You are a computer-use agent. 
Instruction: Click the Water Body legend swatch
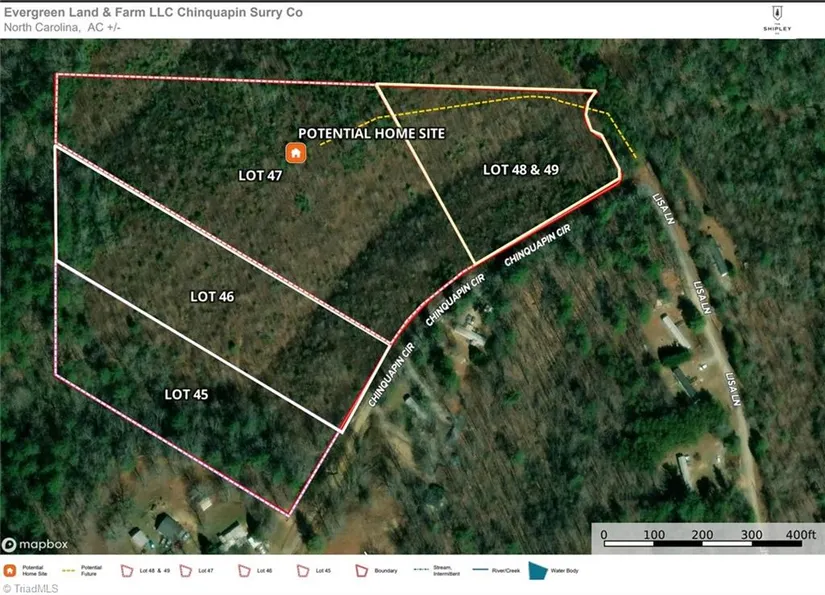pos(538,571)
